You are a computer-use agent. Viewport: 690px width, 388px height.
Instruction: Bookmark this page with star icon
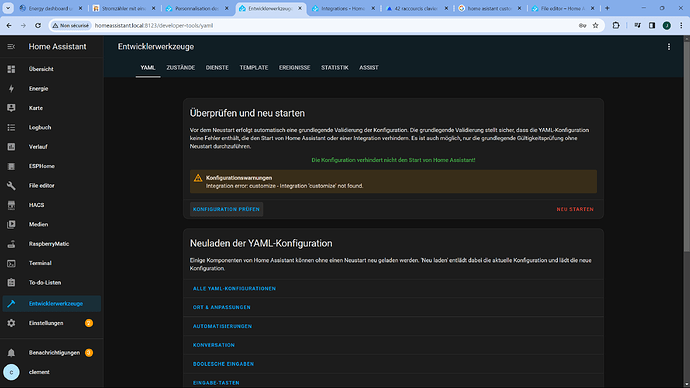595,26
